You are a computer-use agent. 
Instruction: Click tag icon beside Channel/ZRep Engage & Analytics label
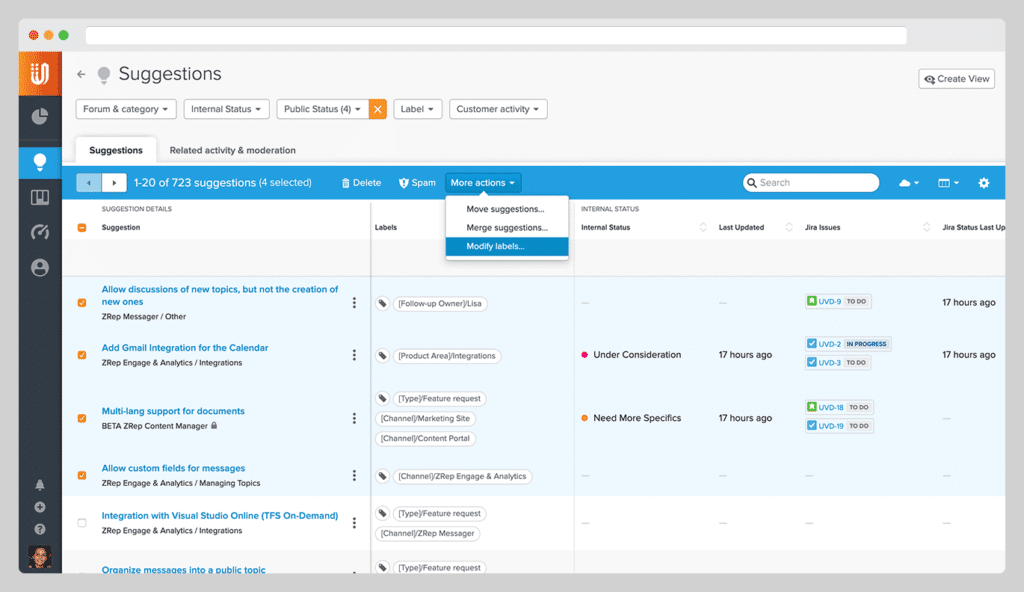(x=383, y=476)
